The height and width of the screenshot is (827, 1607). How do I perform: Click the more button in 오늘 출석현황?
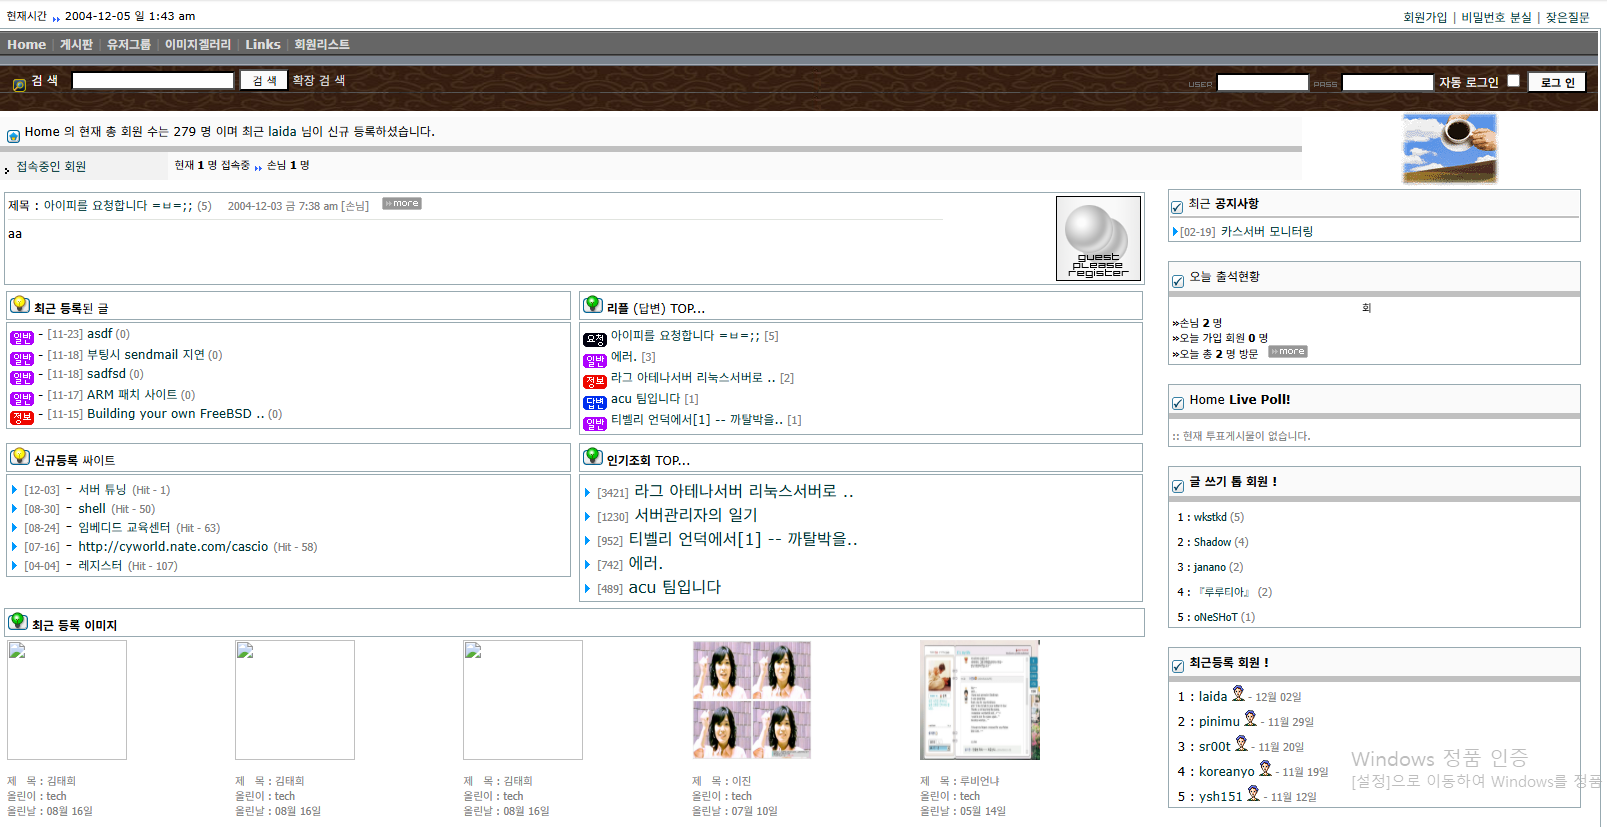coord(1287,352)
